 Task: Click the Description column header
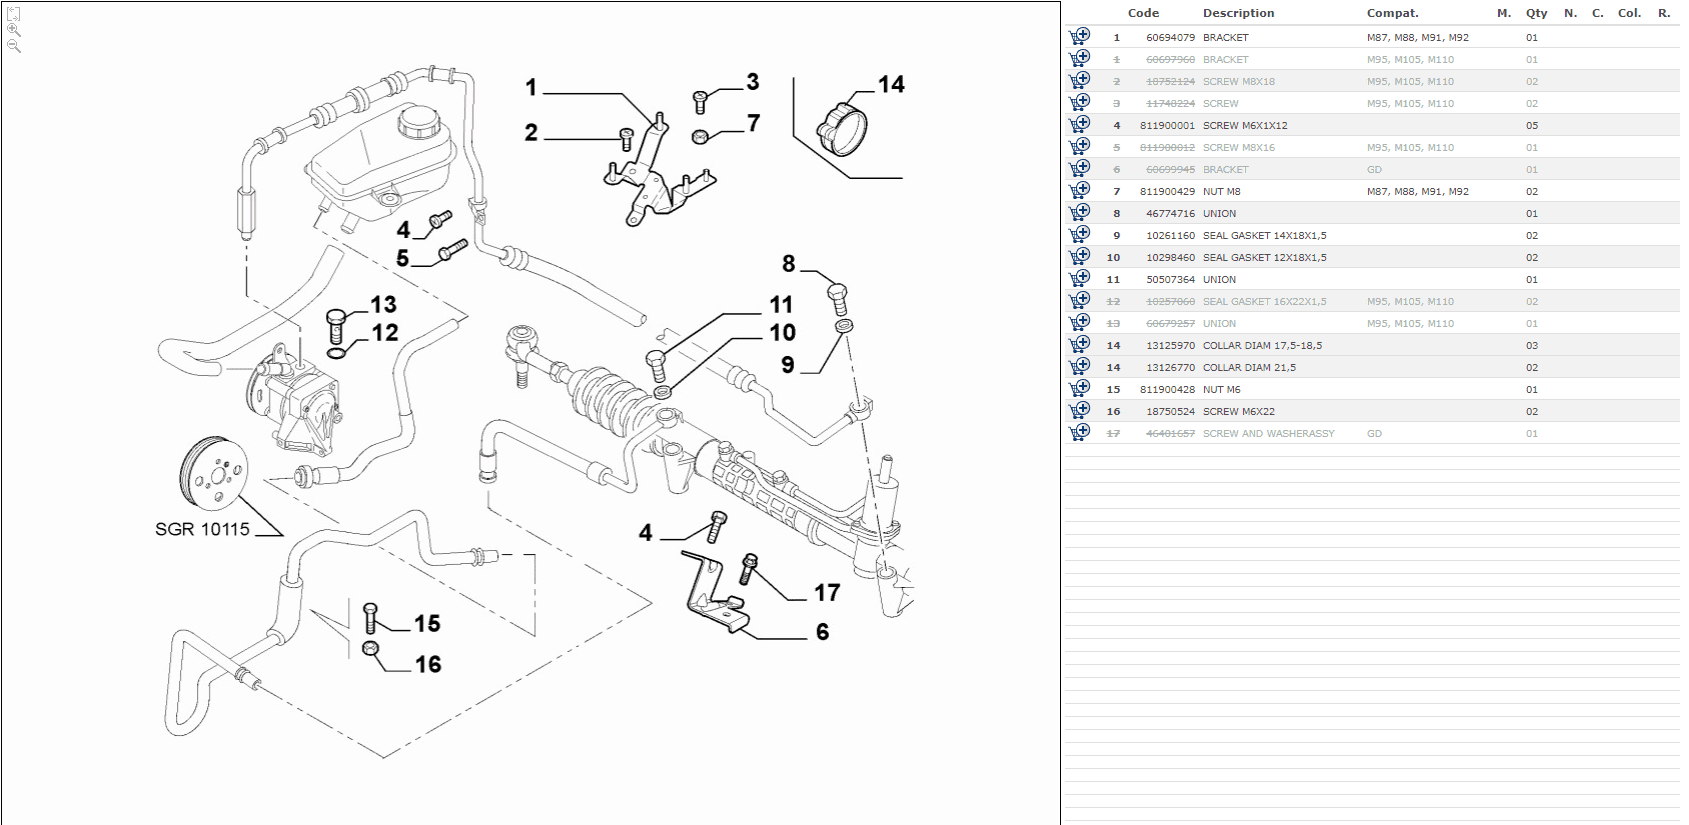click(x=1238, y=13)
